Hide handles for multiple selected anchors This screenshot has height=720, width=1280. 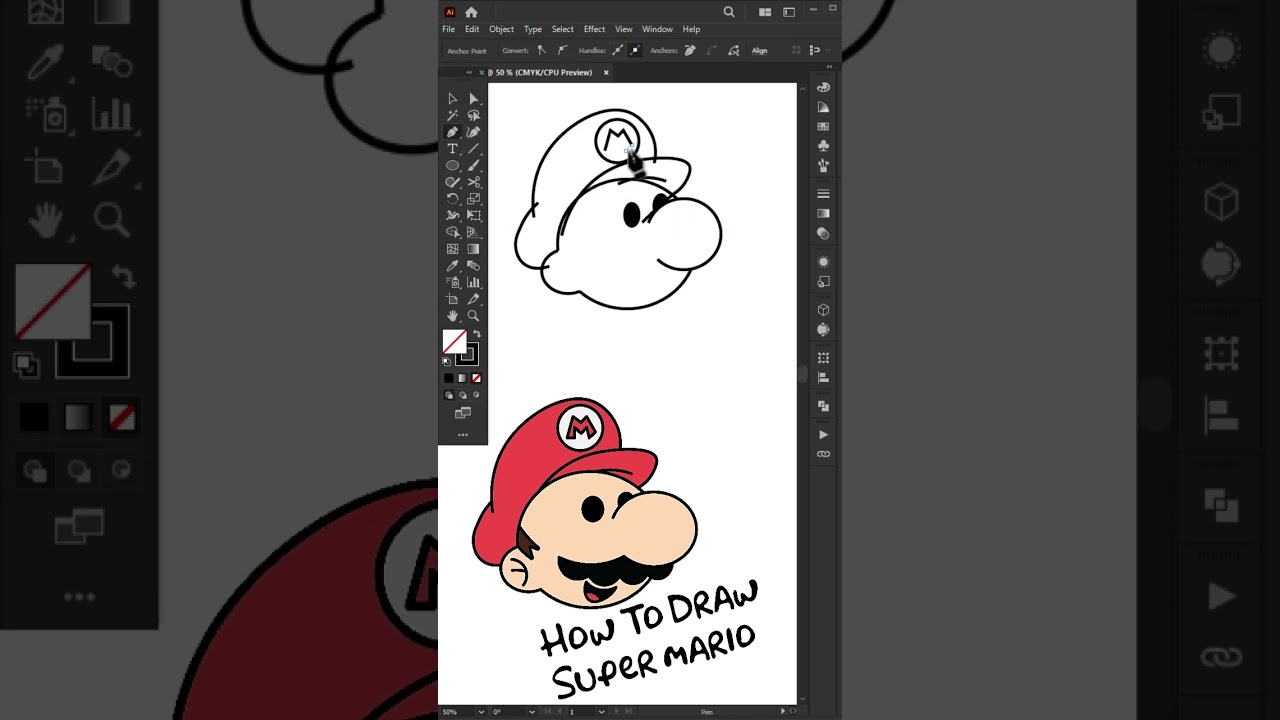[635, 50]
